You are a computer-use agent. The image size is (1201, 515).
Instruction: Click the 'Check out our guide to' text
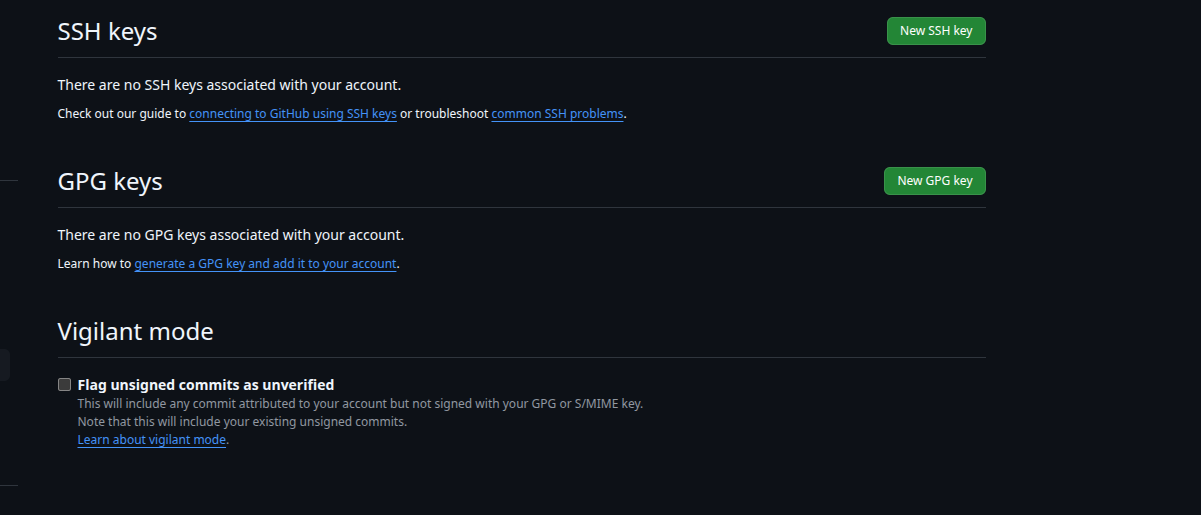122,114
